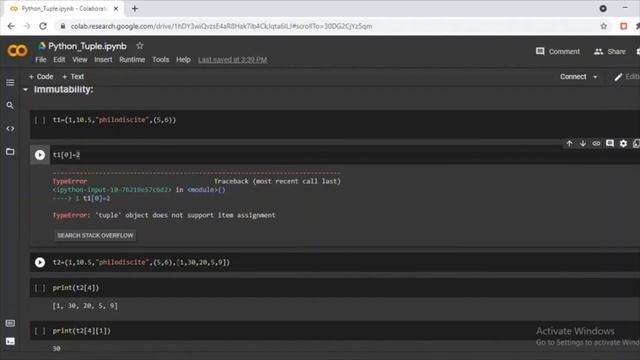The width and height of the screenshot is (640, 360).
Task: Open the find and replace search icon
Action: [x=10, y=106]
